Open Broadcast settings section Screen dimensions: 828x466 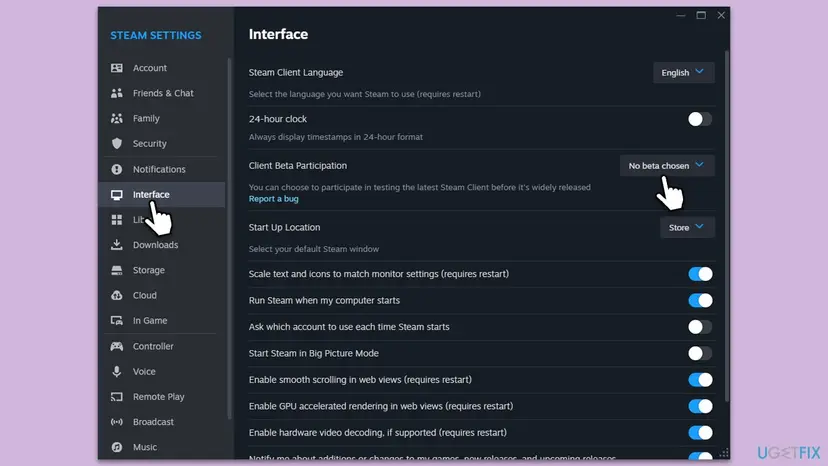point(164,422)
